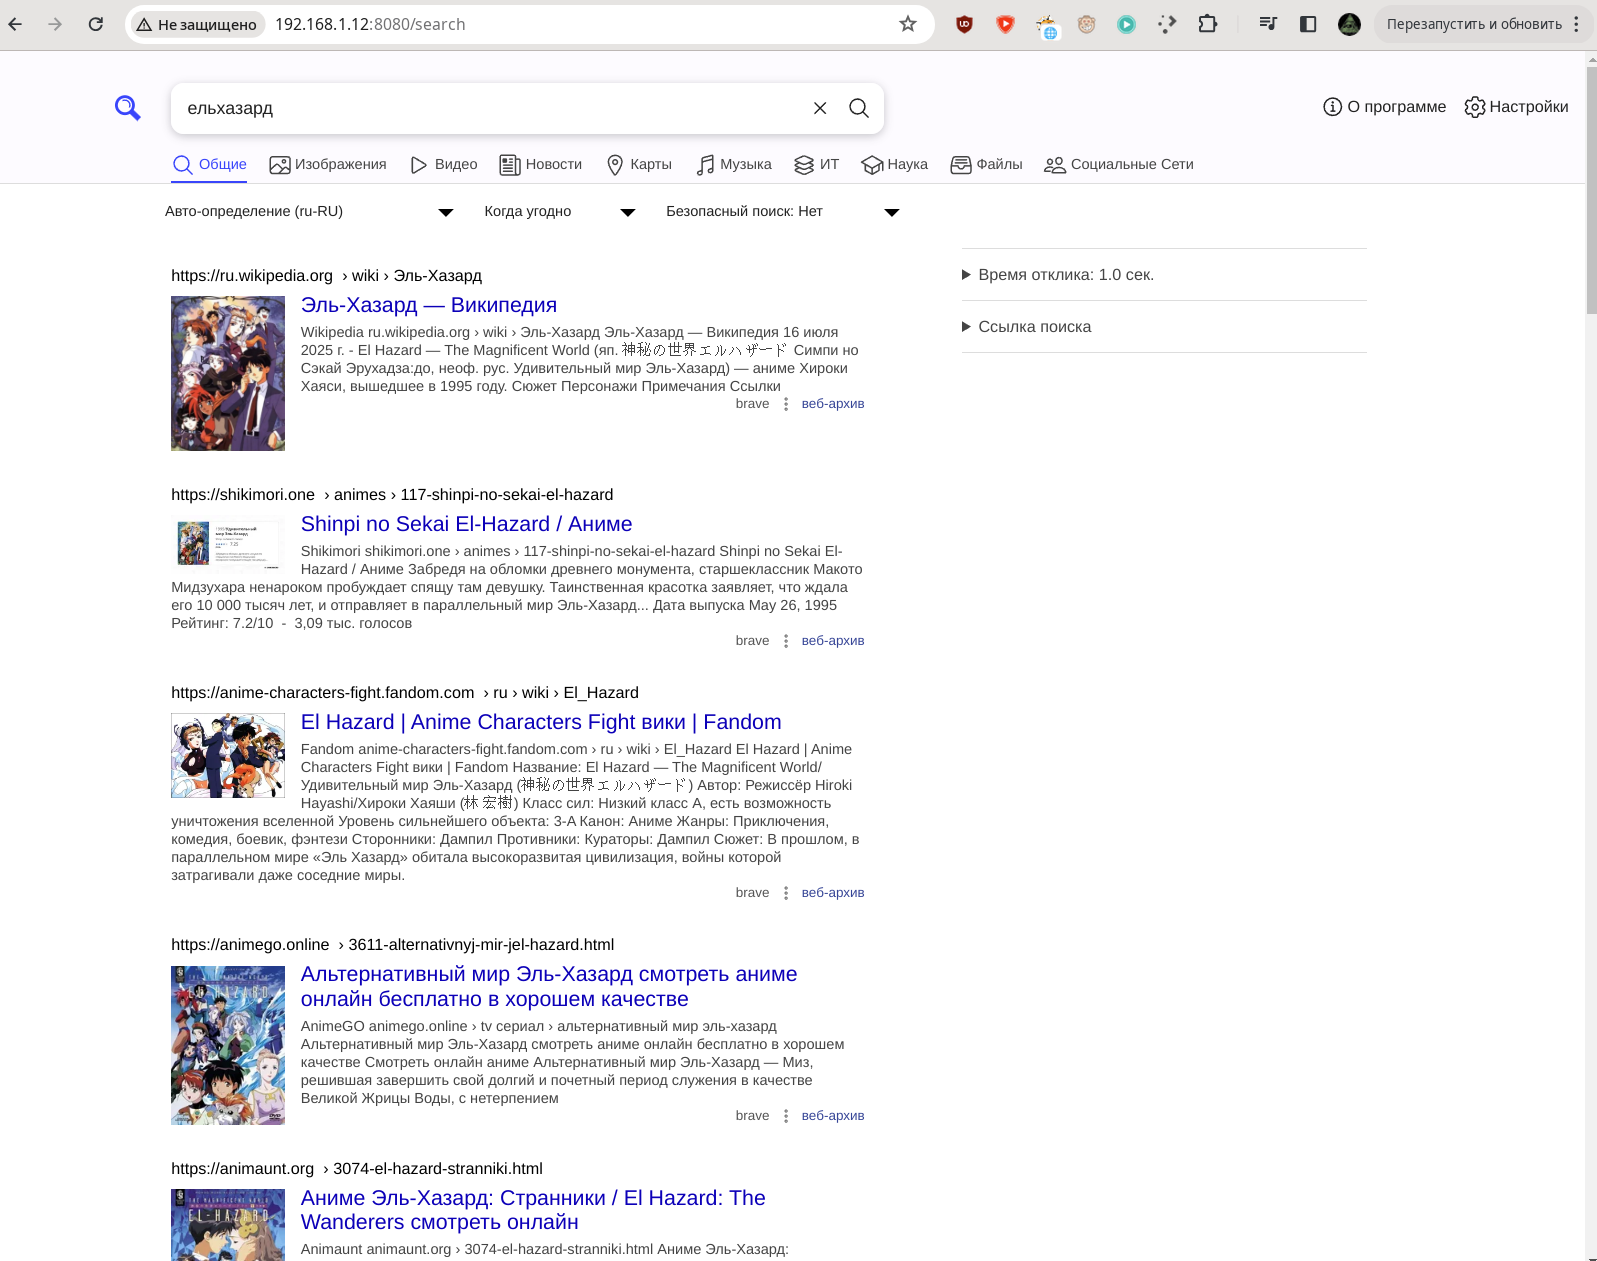The width and height of the screenshot is (1597, 1261).
Task: Show site security info 'Не защищено'
Action: pyautogui.click(x=197, y=24)
